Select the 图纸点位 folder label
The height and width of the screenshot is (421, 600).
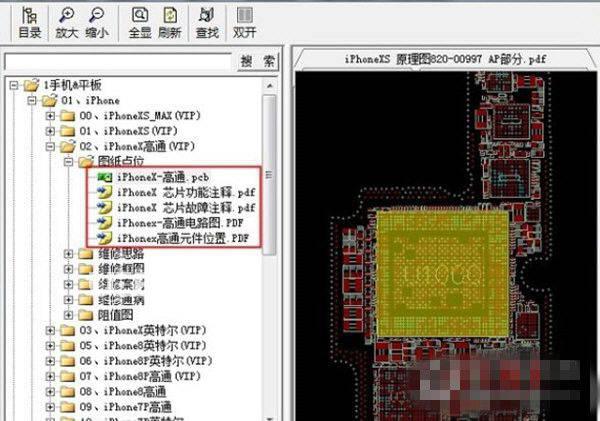pos(121,161)
